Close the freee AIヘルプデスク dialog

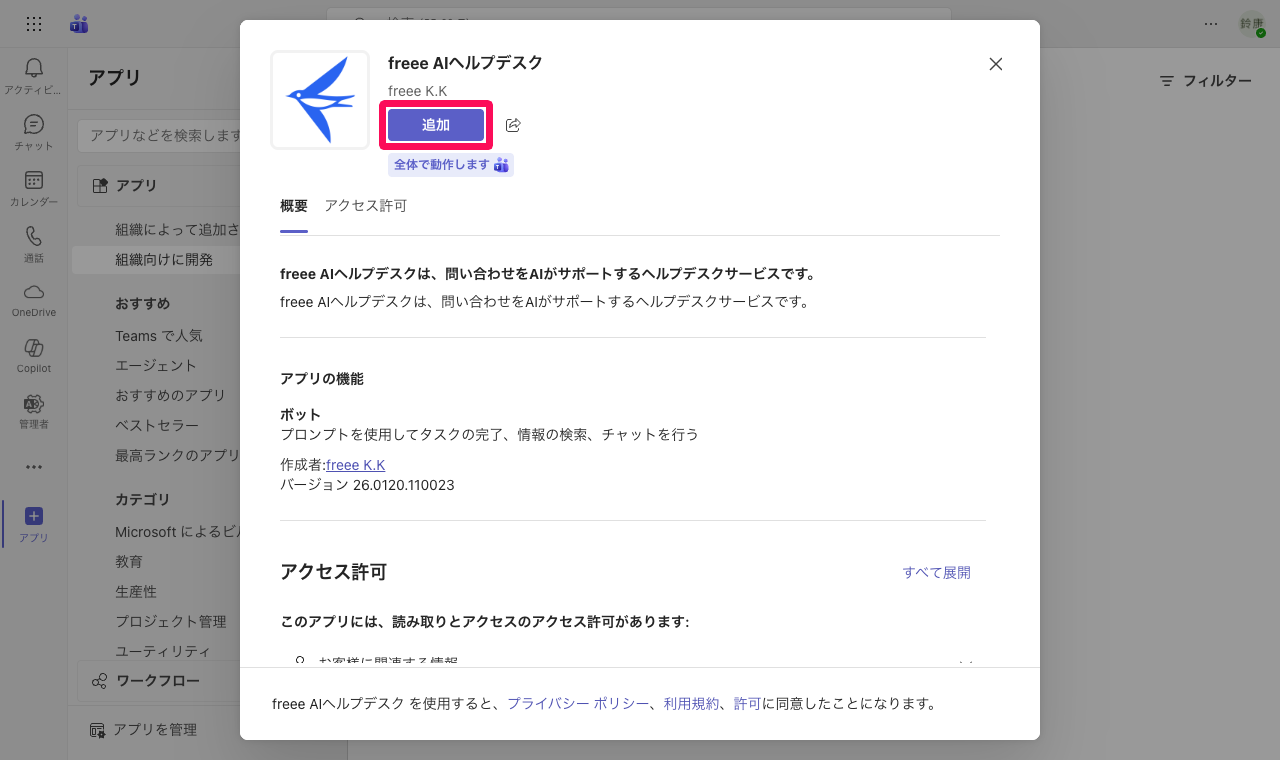click(995, 64)
